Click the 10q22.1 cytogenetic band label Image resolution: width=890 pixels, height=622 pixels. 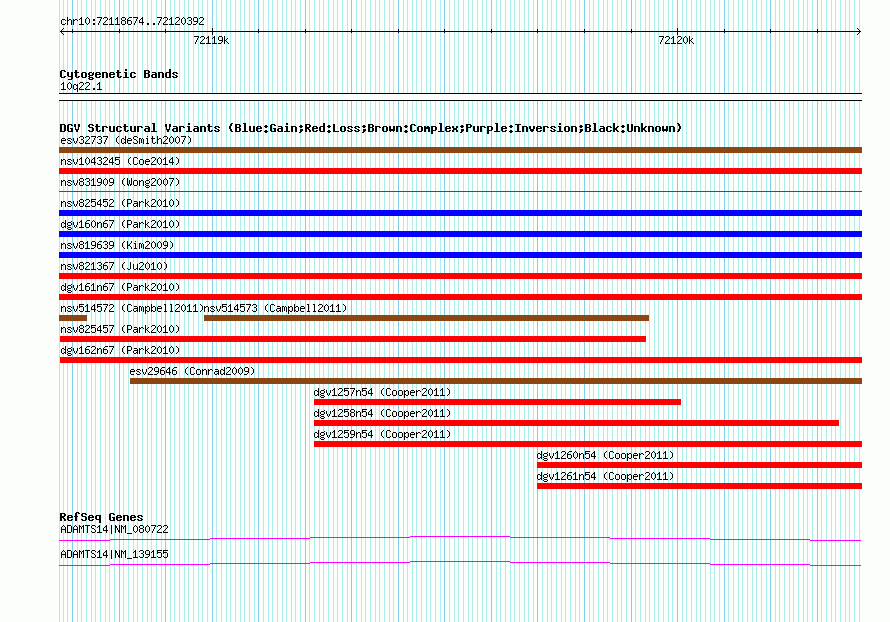coord(81,86)
